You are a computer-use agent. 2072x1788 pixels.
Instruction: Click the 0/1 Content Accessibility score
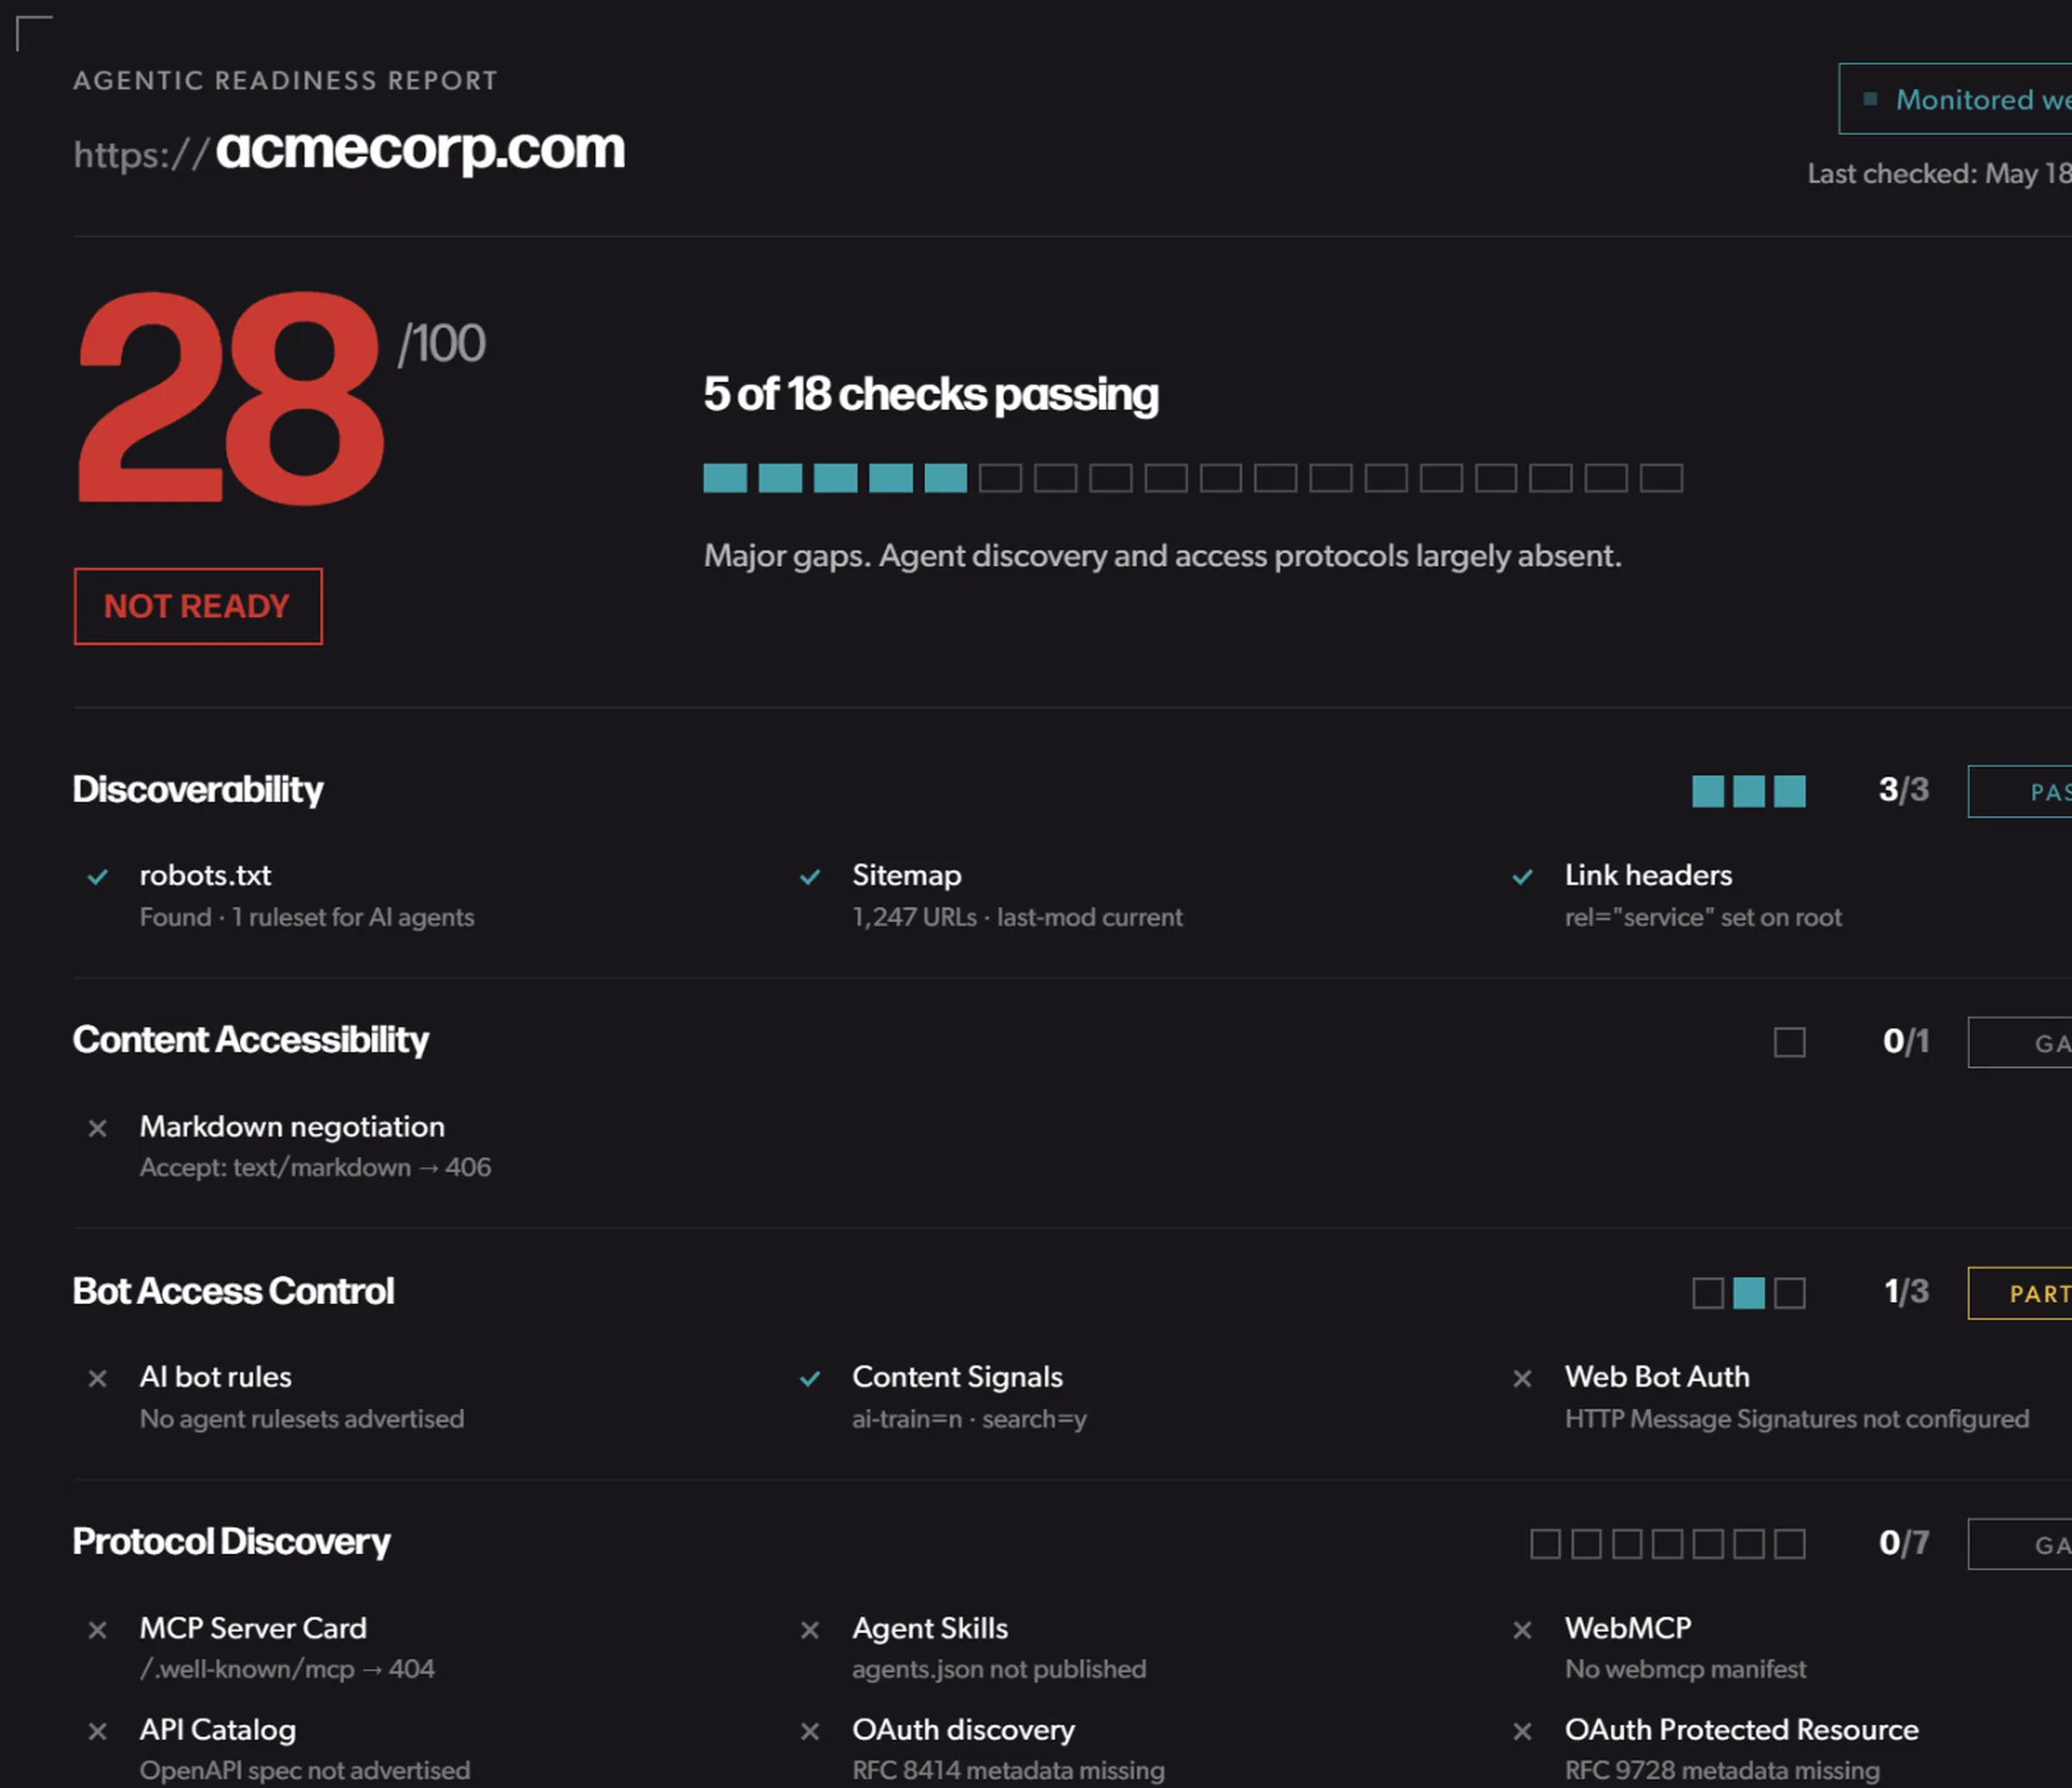coord(1905,1041)
